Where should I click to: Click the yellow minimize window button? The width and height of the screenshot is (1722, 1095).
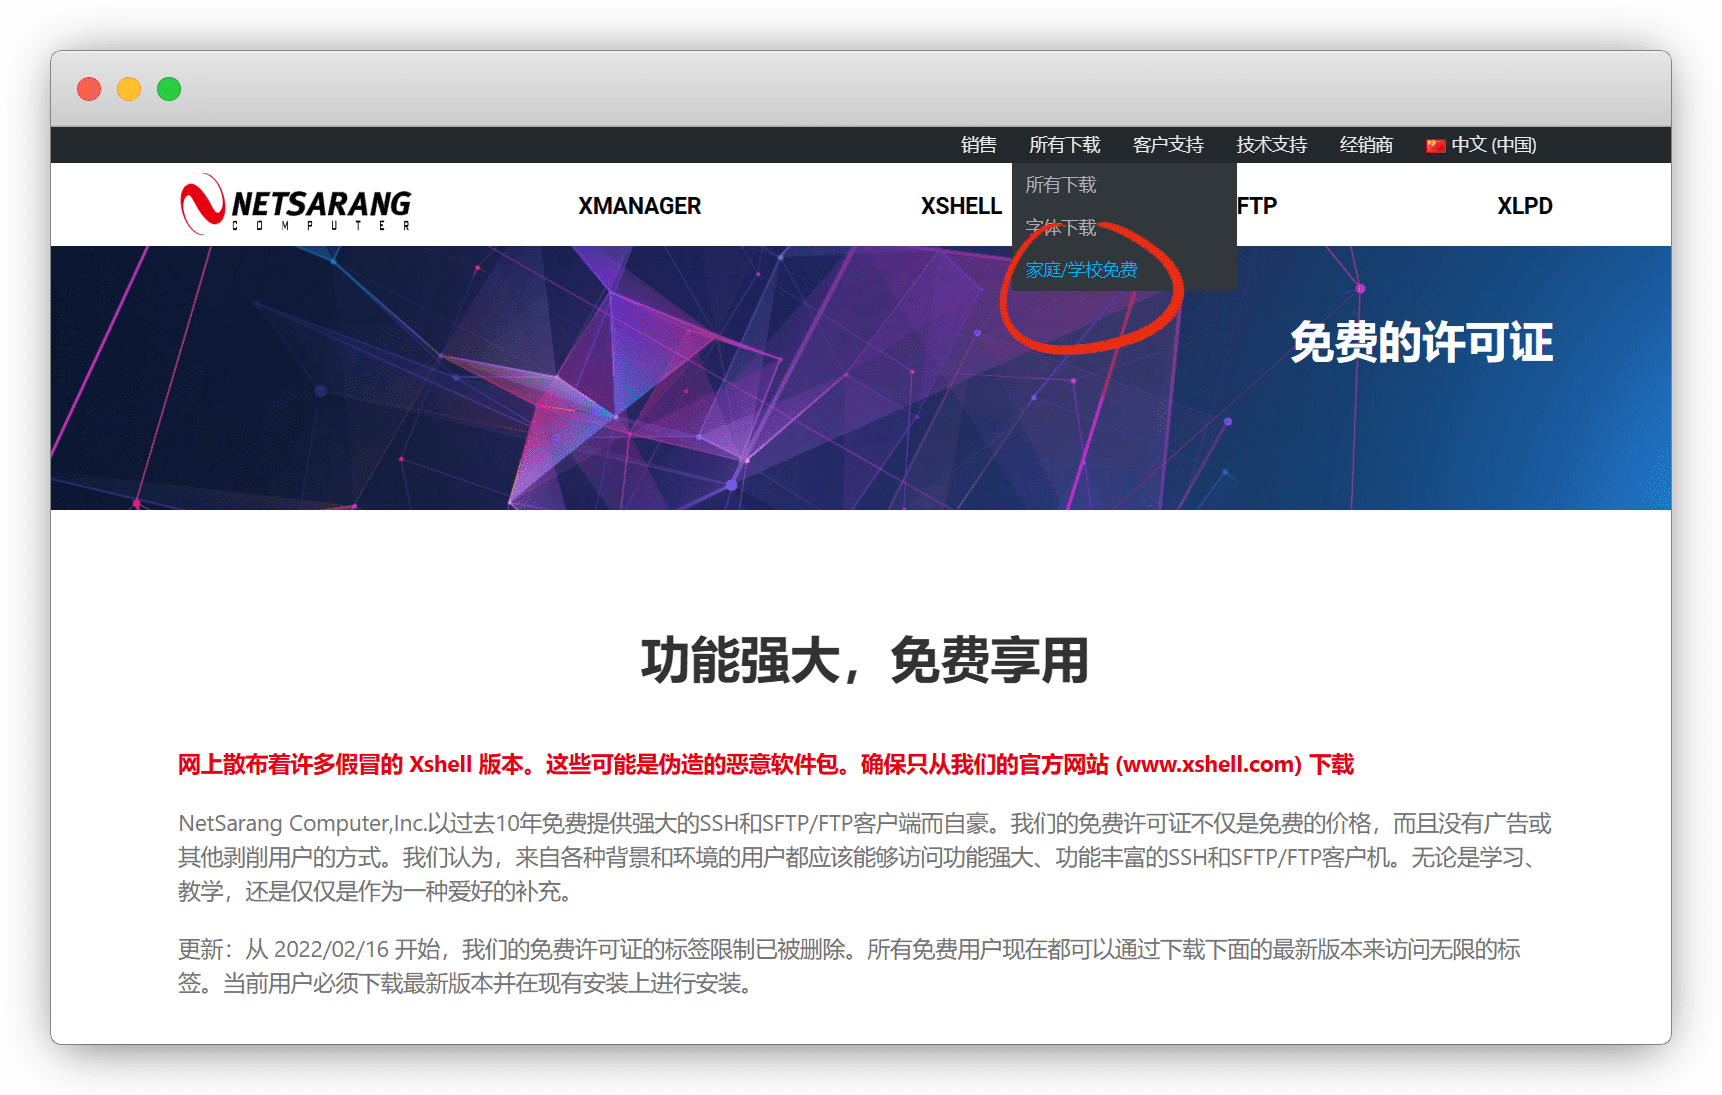click(129, 89)
